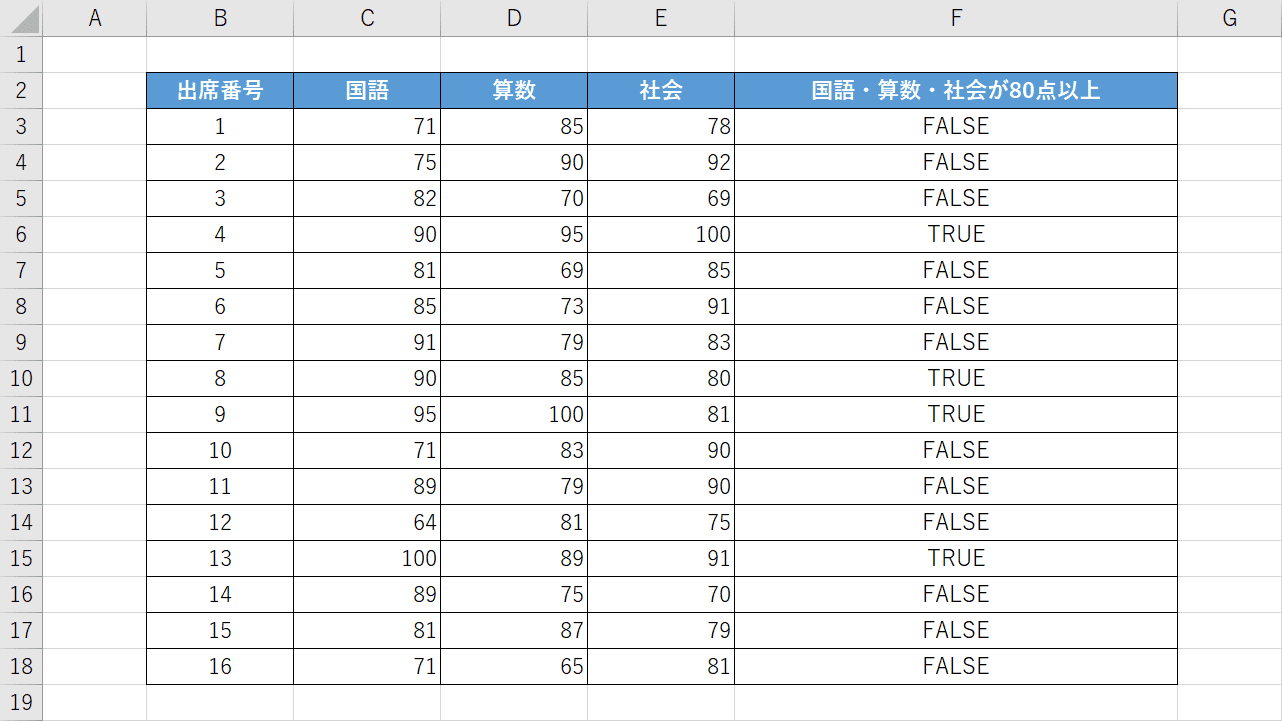Select column C header

[367, 18]
